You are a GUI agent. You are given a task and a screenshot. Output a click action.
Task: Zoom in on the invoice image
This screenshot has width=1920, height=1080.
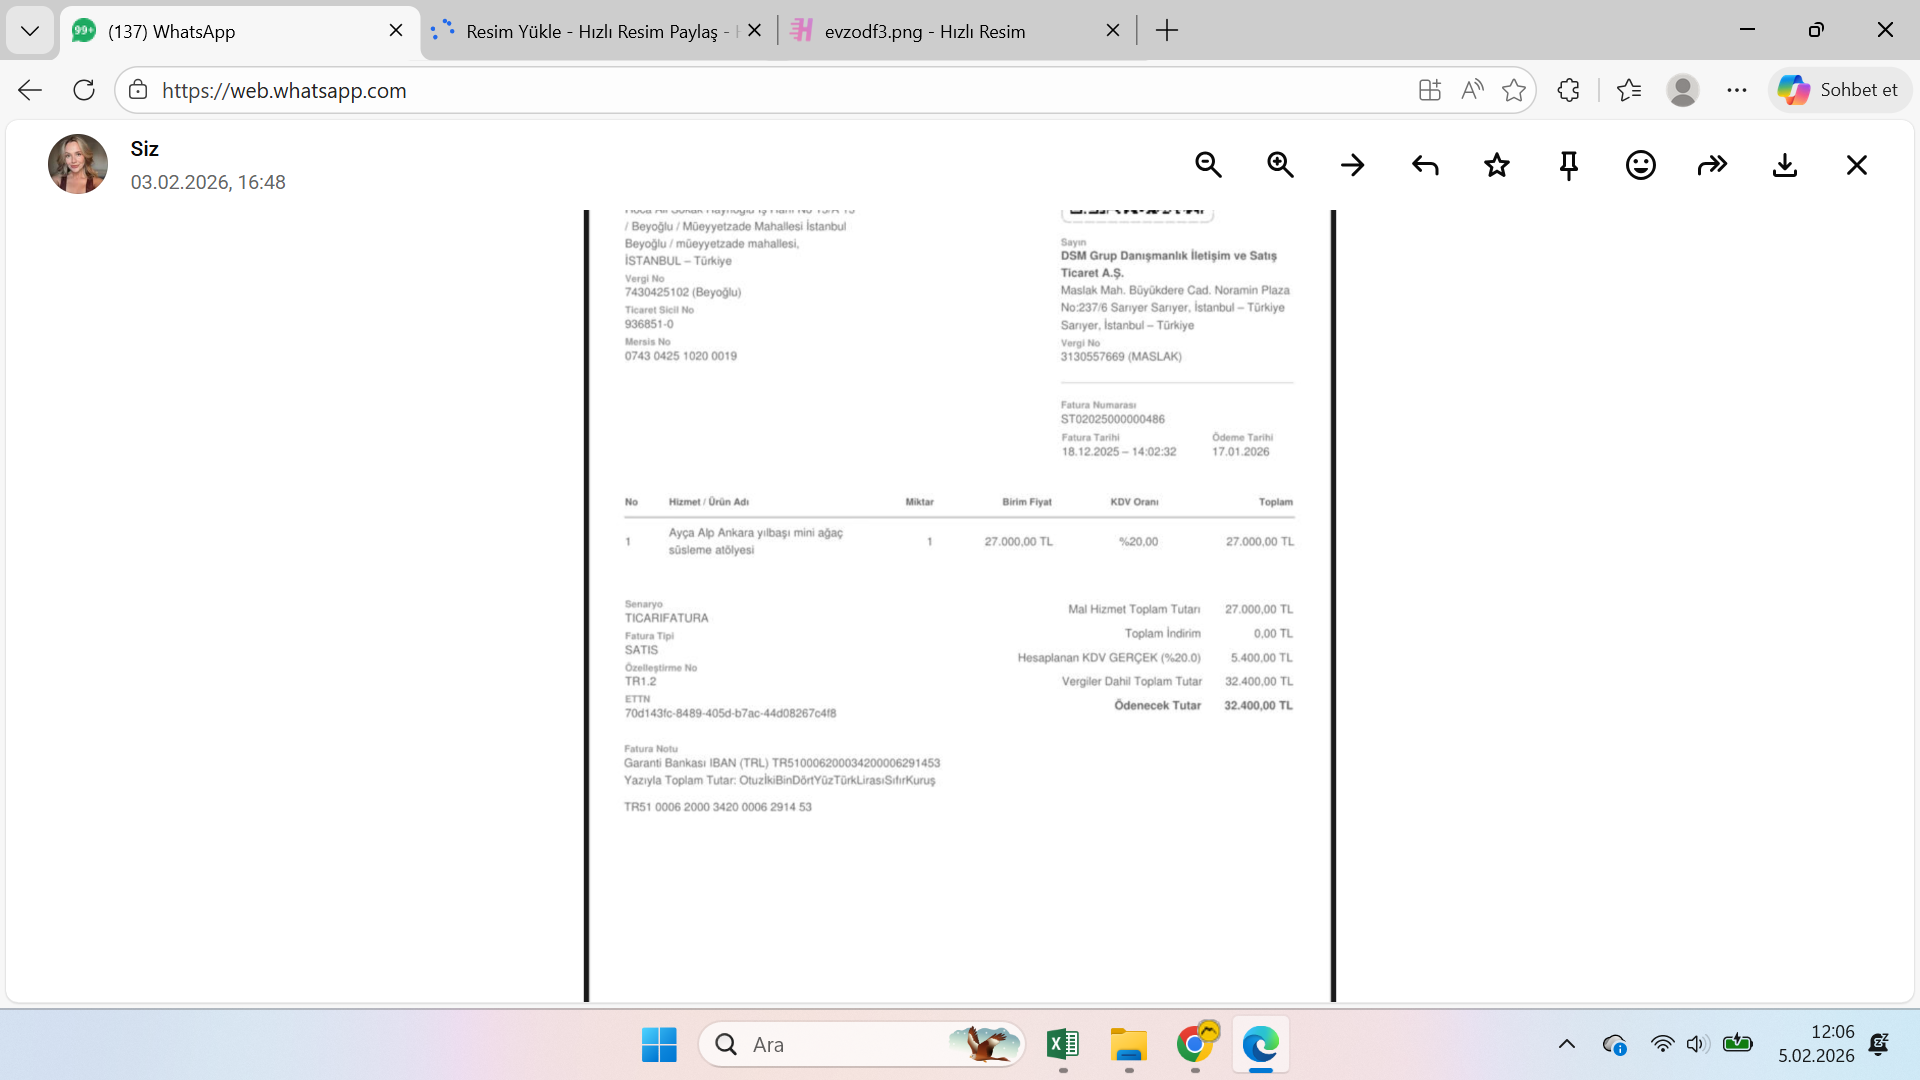(x=1280, y=165)
